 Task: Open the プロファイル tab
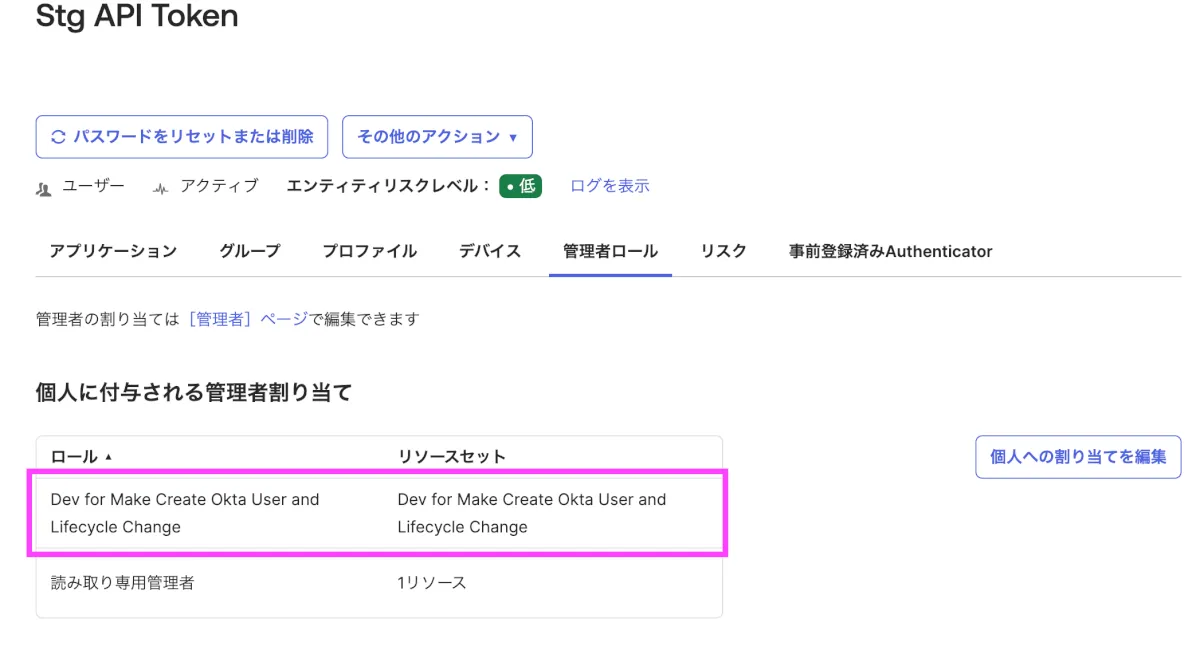(369, 251)
